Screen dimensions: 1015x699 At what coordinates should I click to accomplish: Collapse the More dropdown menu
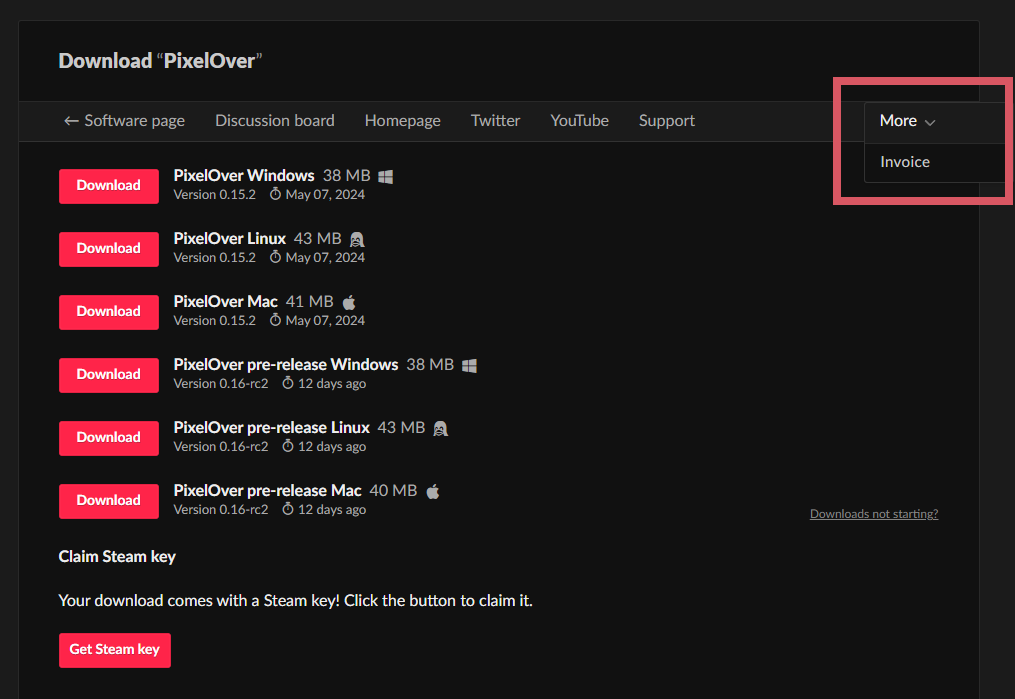point(907,121)
